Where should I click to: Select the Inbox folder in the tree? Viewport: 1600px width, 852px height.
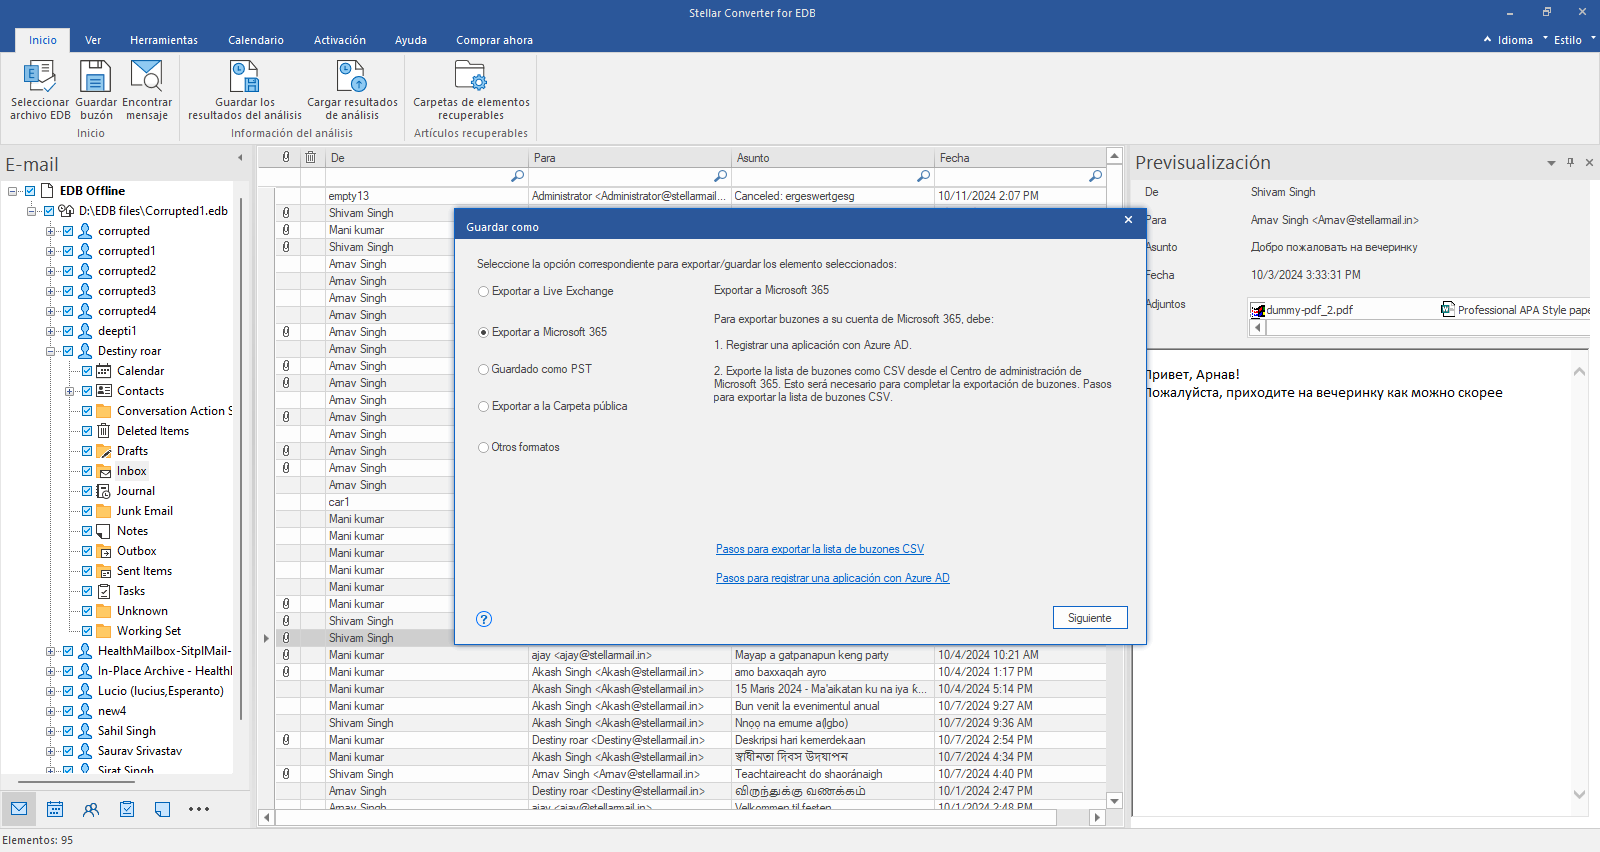click(131, 471)
